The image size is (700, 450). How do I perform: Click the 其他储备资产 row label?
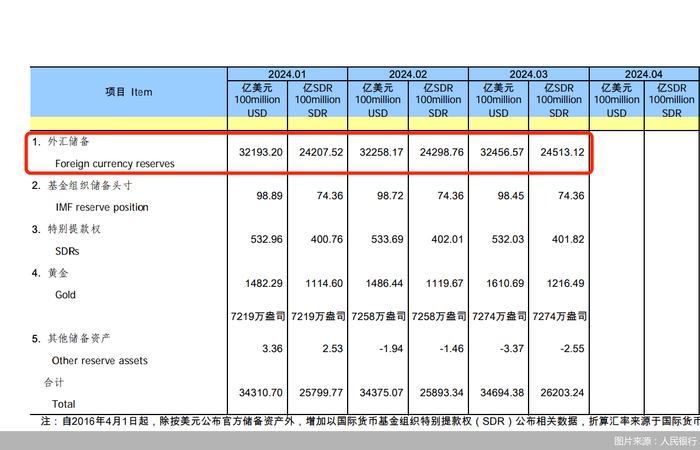point(79,338)
